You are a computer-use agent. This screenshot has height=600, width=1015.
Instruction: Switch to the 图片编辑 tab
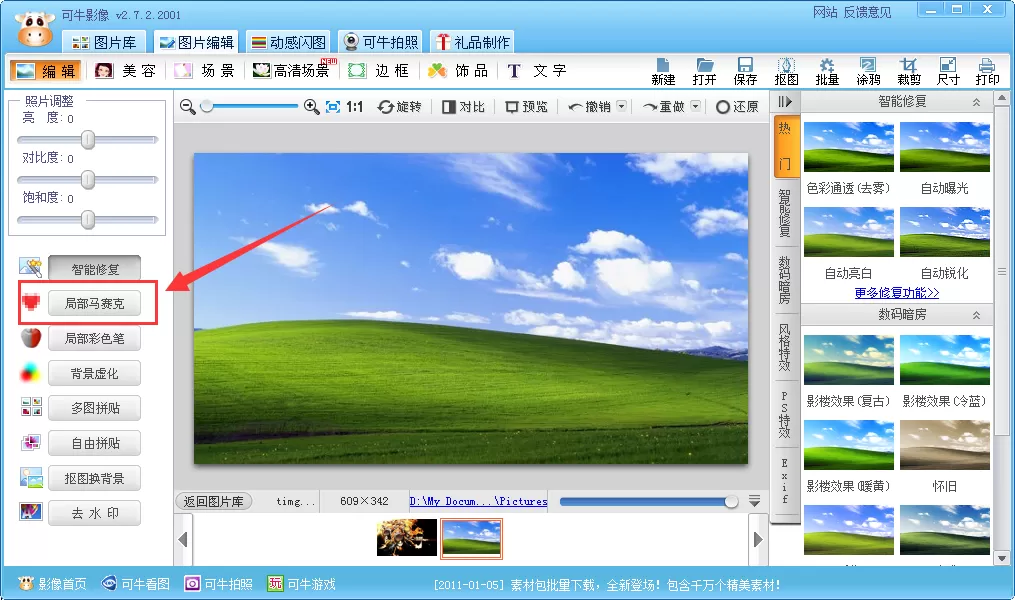point(196,43)
